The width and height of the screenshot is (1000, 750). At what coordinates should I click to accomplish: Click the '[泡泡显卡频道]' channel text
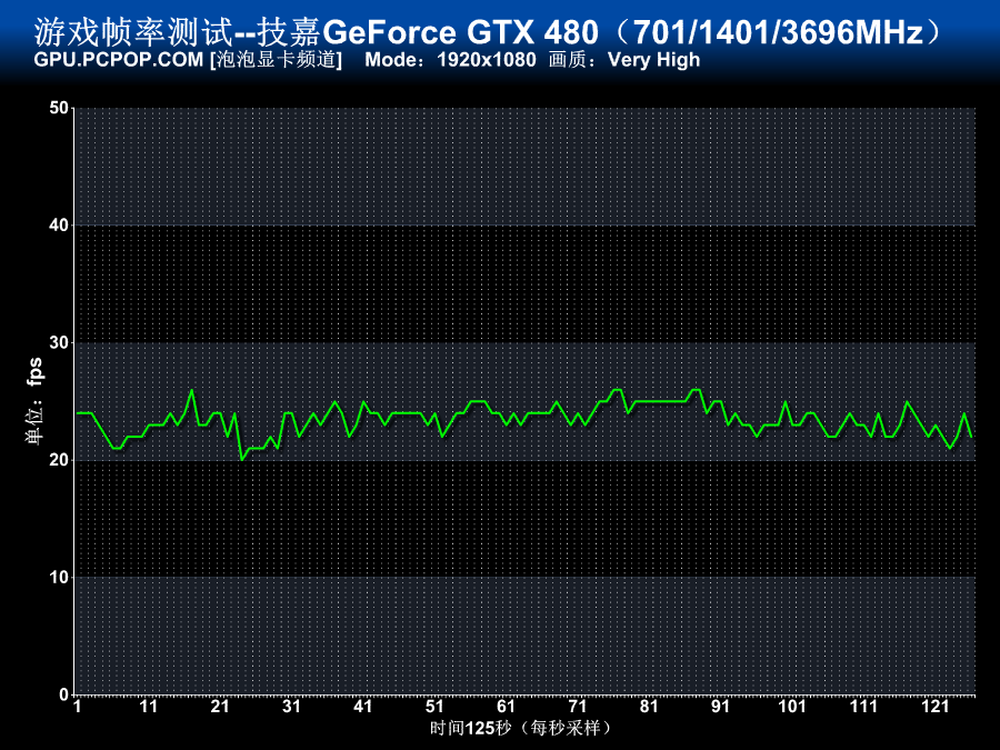coord(276,60)
